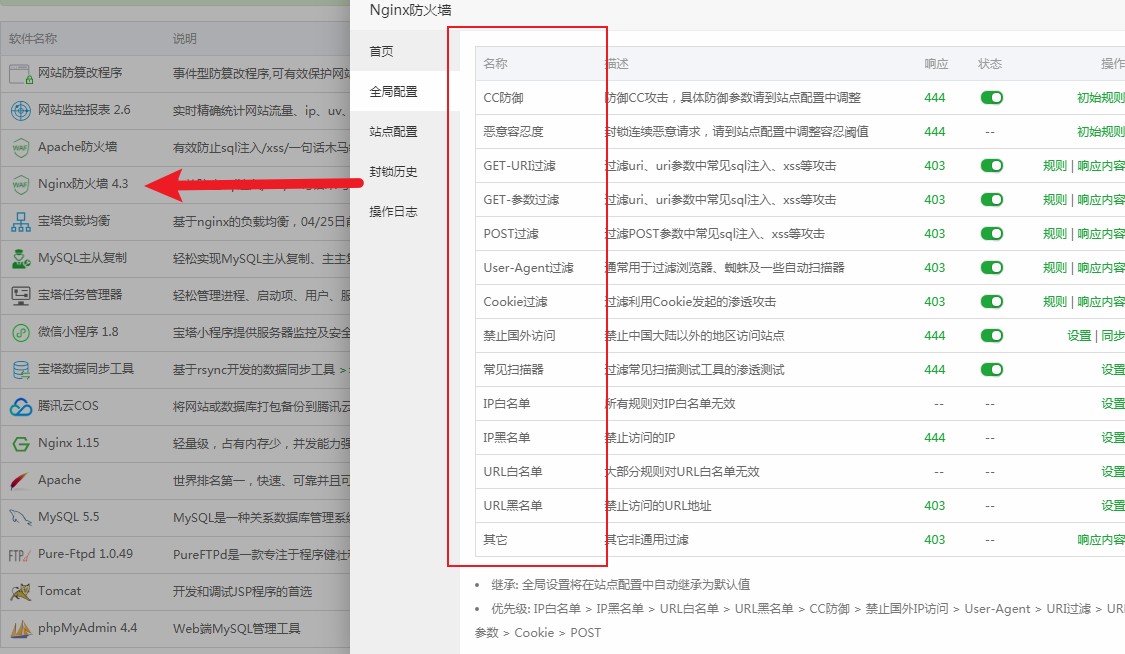The width and height of the screenshot is (1125, 654).
Task: Toggle the Cookie过滤 status switch
Action: pos(992,302)
